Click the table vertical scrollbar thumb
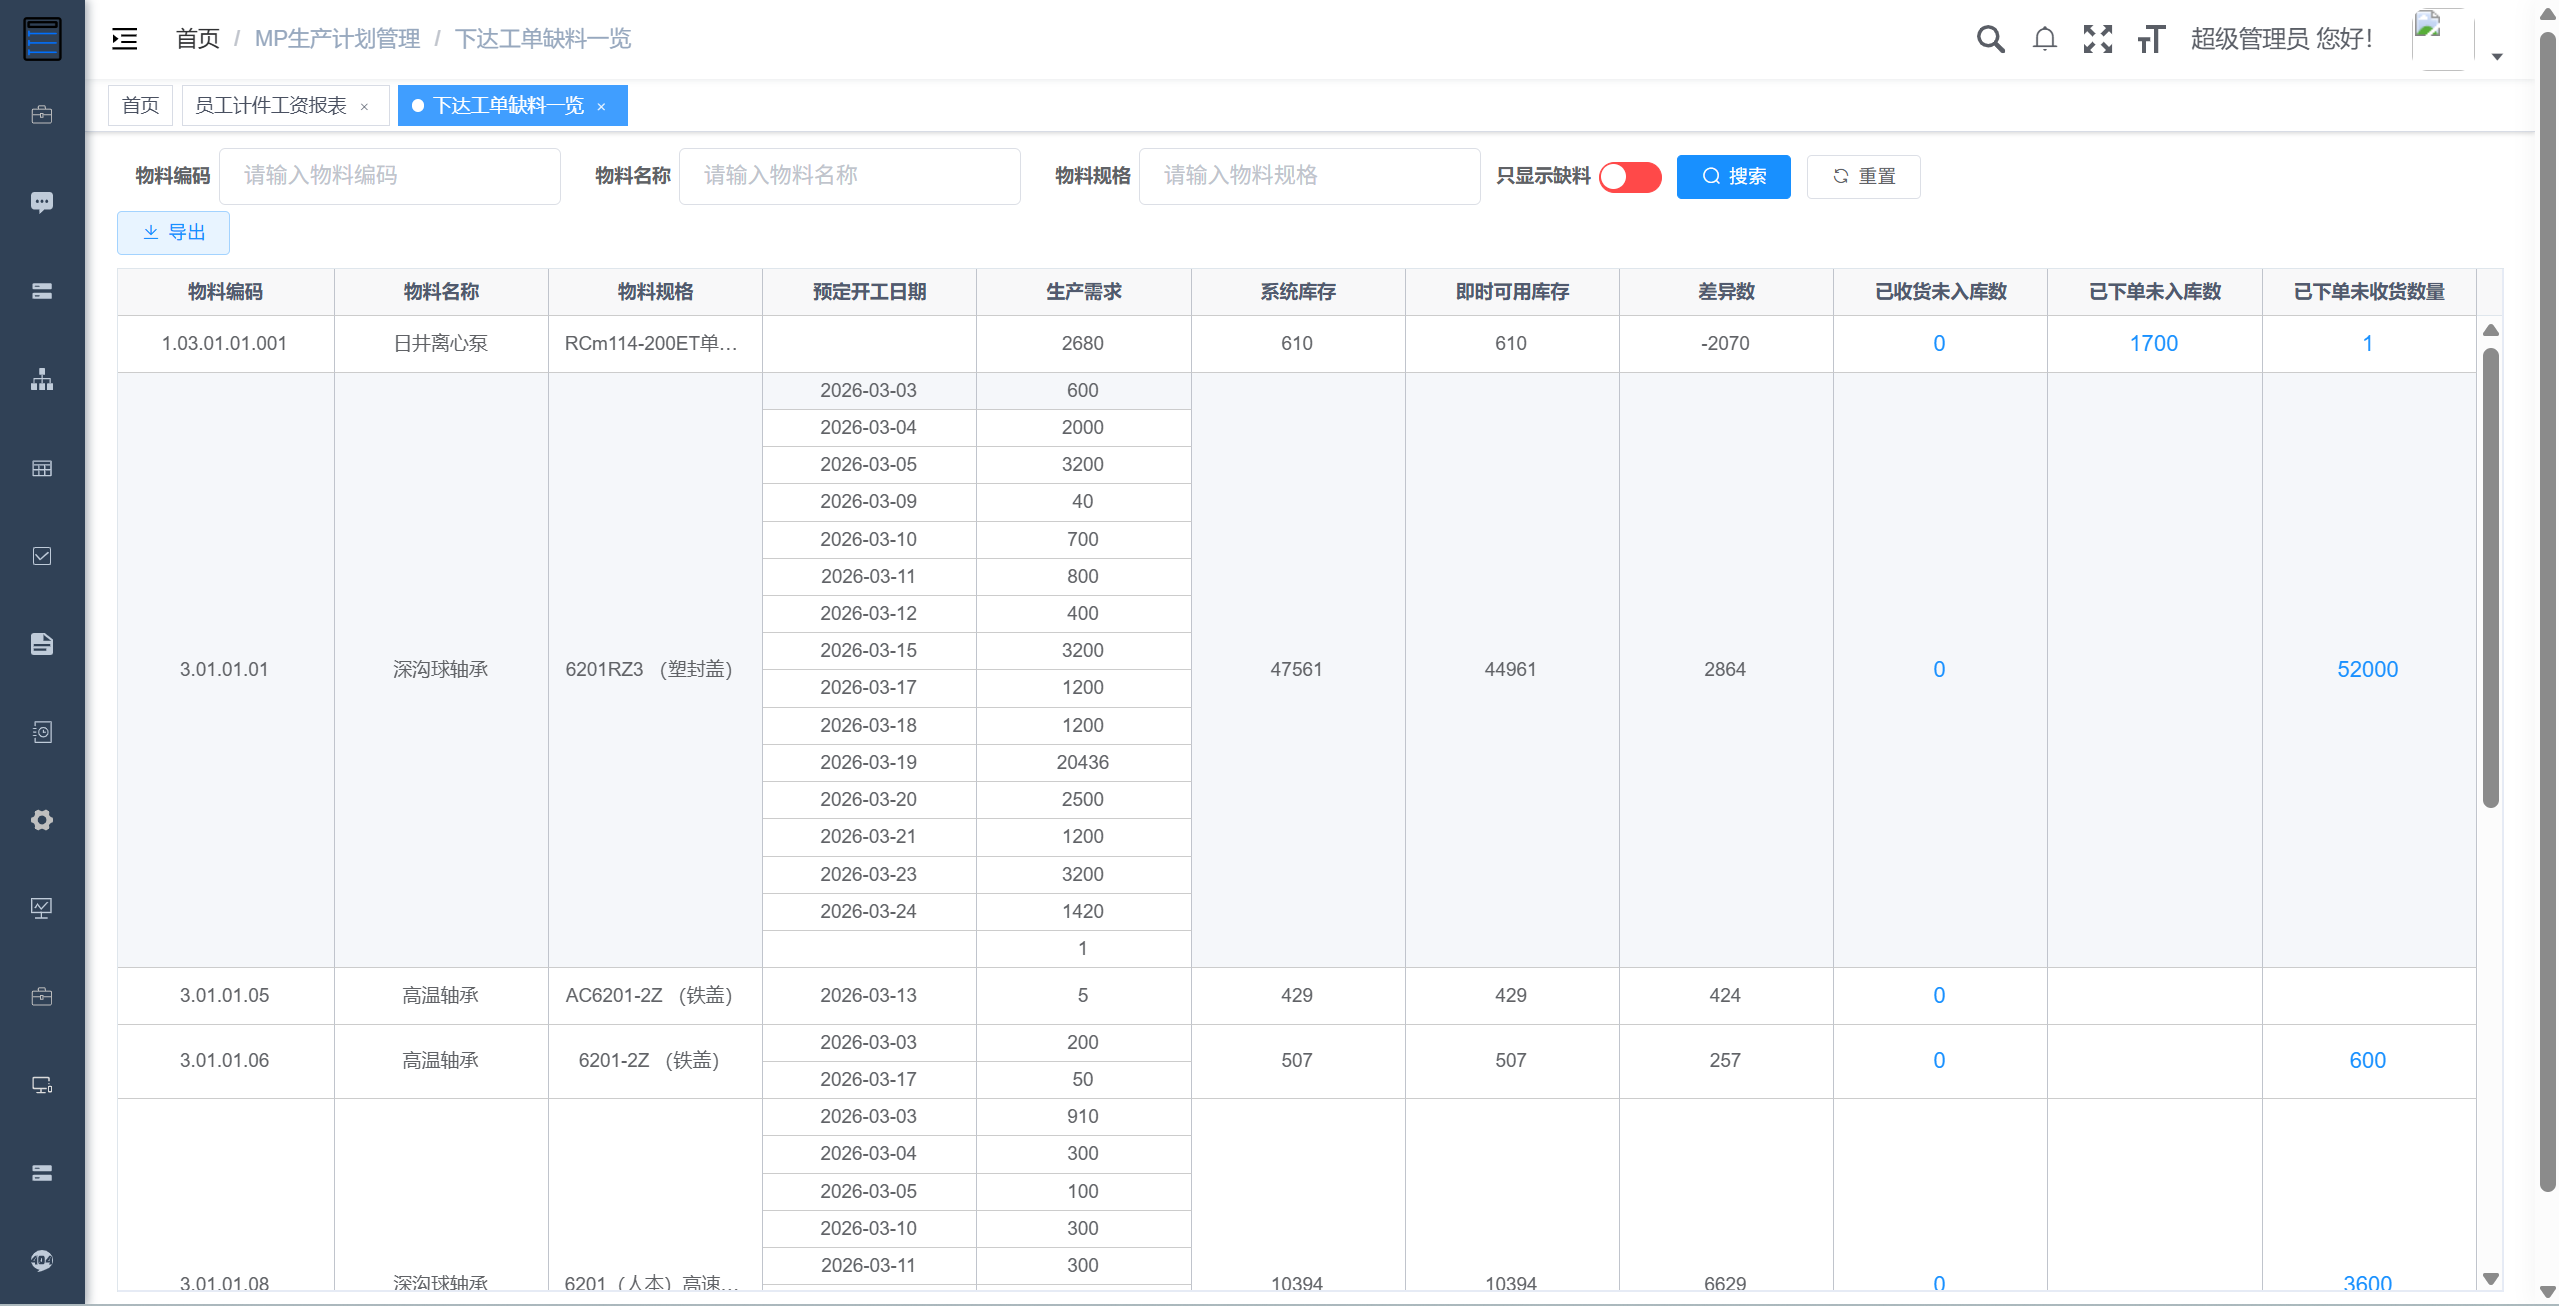This screenshot has height=1306, width=2559. tap(2490, 578)
